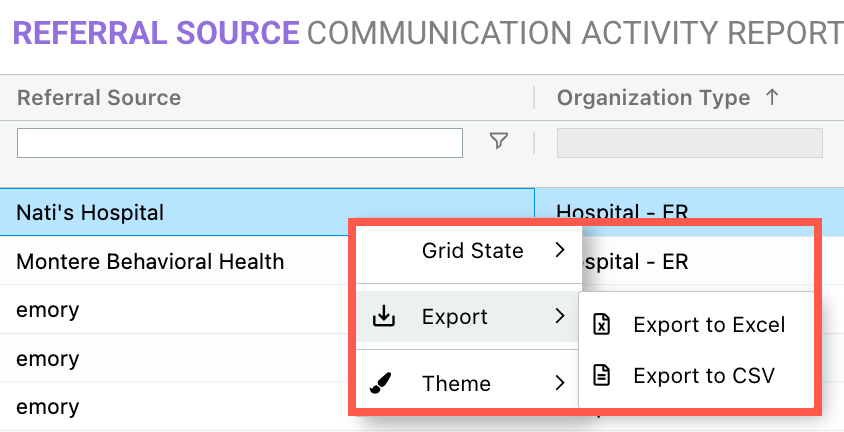
Task: Choose Export to Excel
Action: [x=709, y=325]
